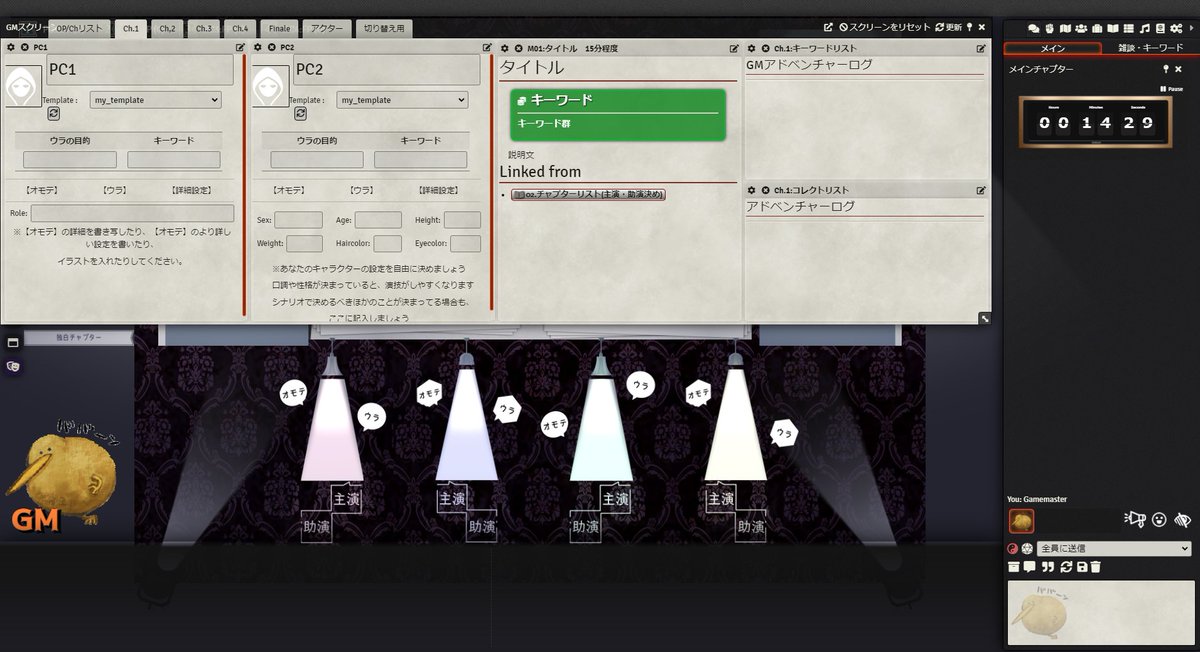Edit the Ch.1:キーワードリスト panel
This screenshot has width=1200, height=652.
point(981,47)
